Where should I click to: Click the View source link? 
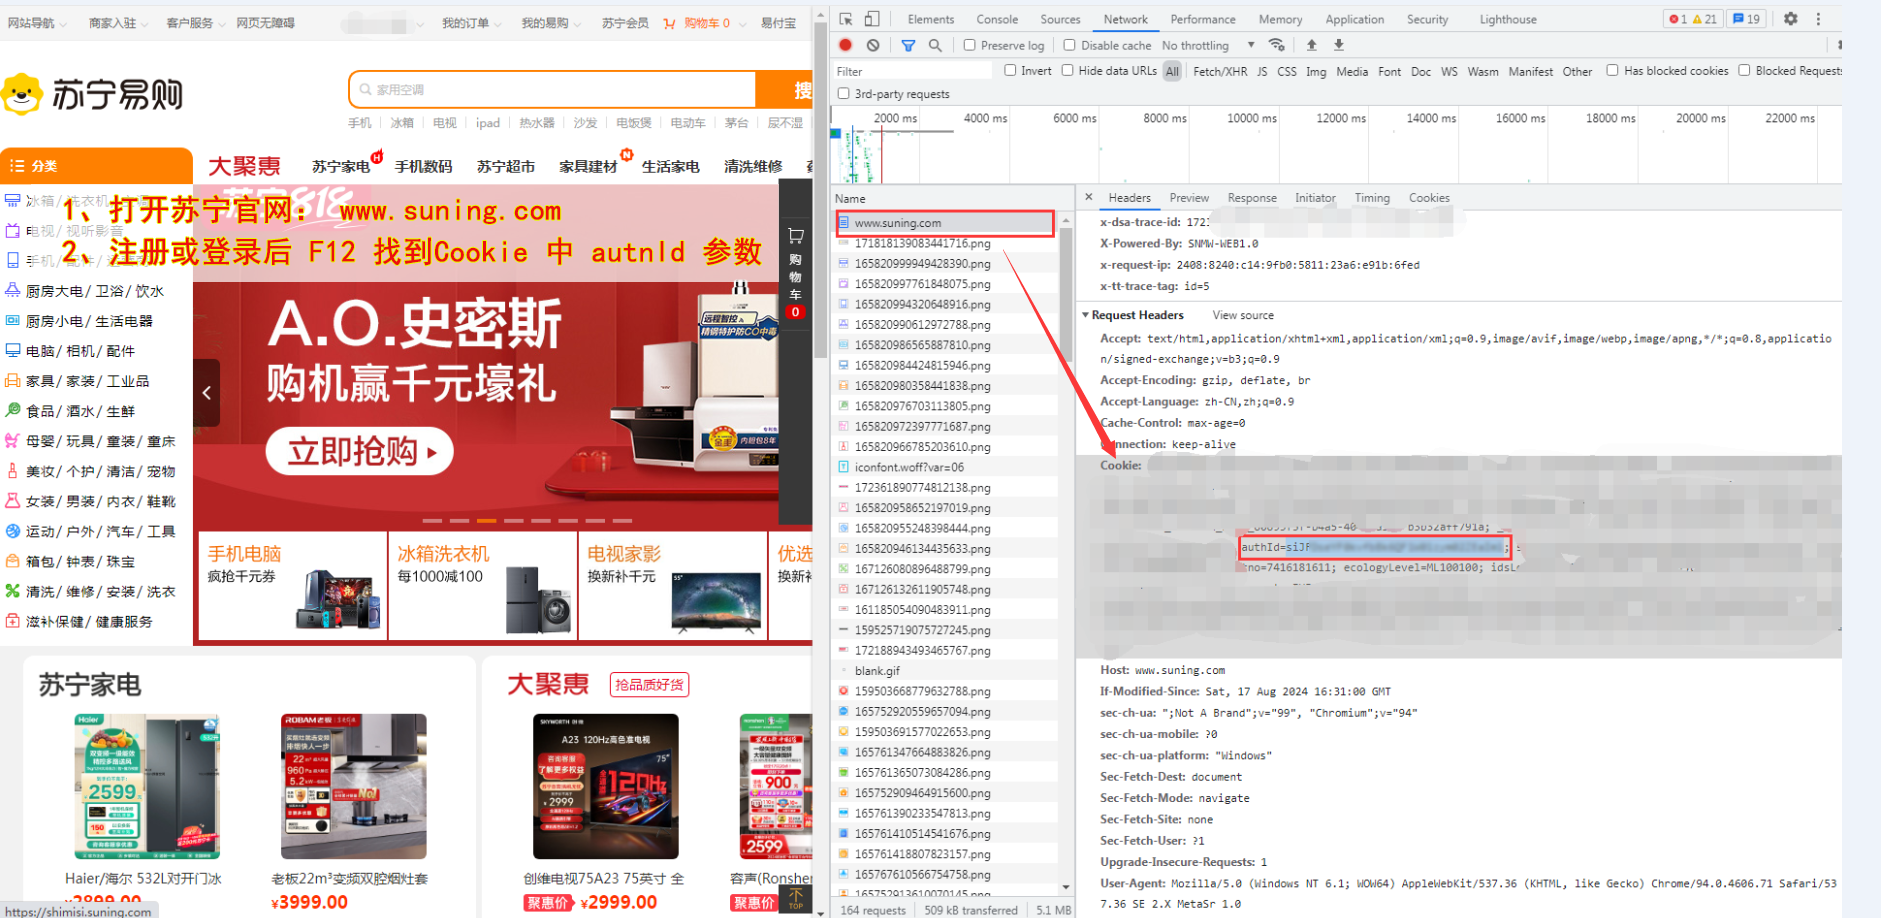coord(1243,315)
